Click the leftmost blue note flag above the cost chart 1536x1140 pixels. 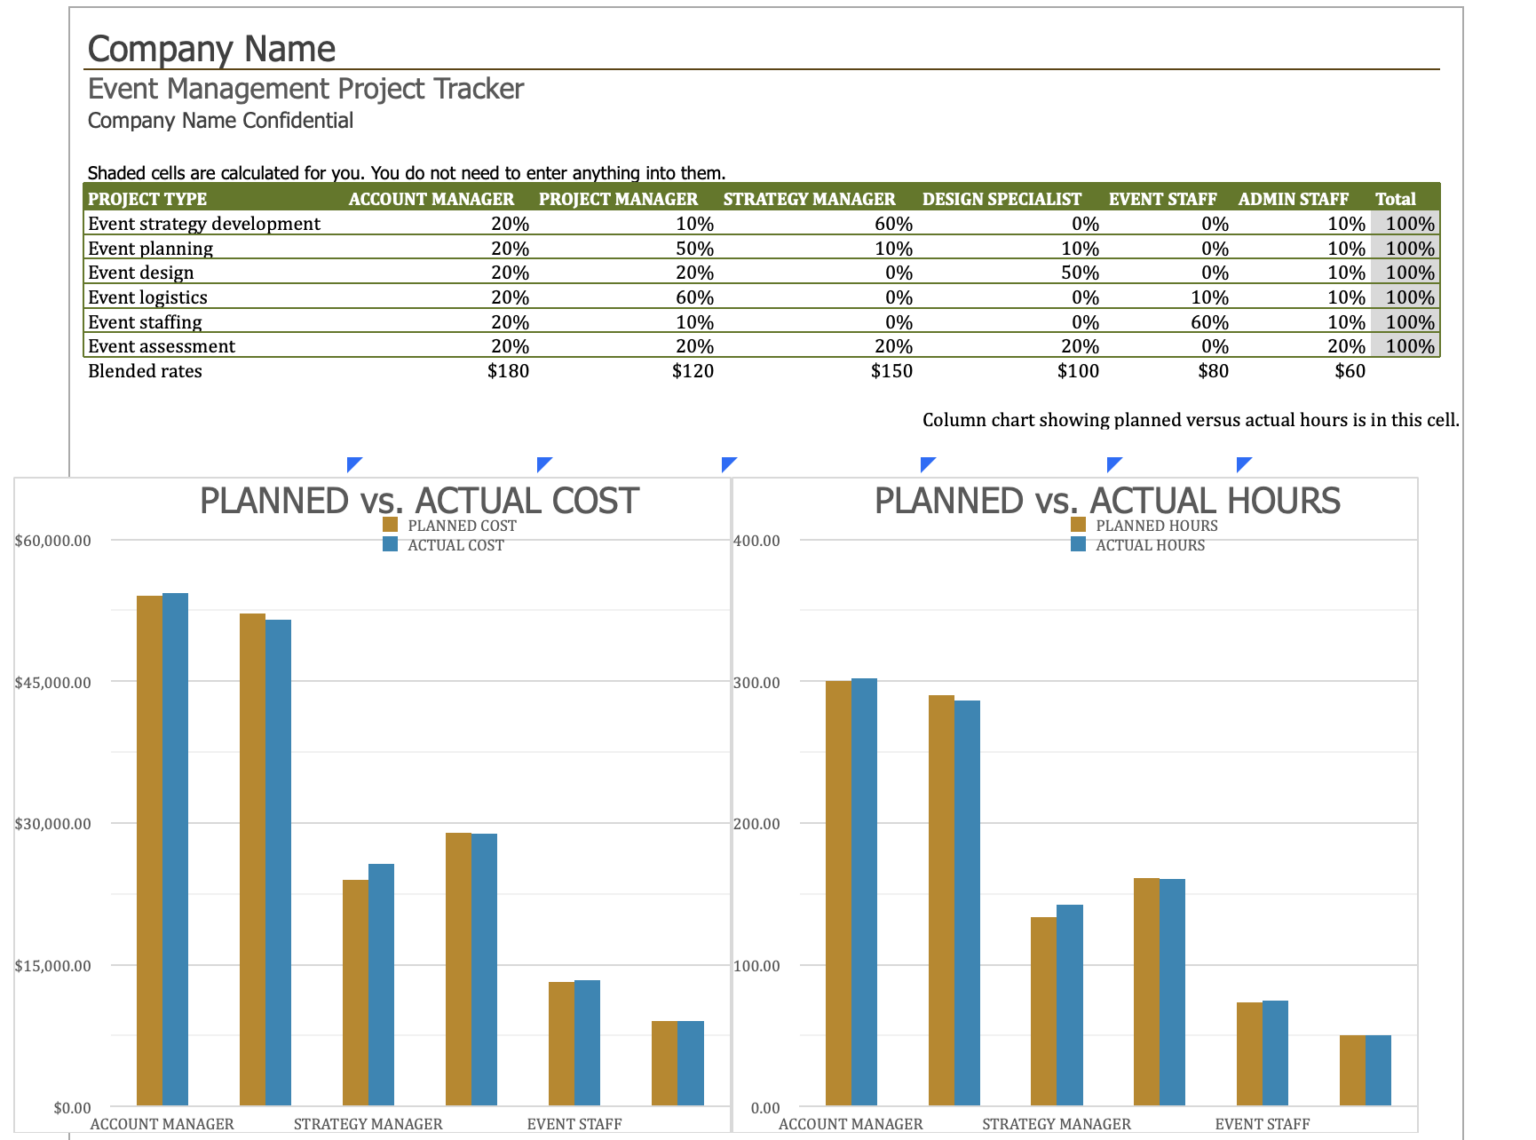click(x=354, y=463)
